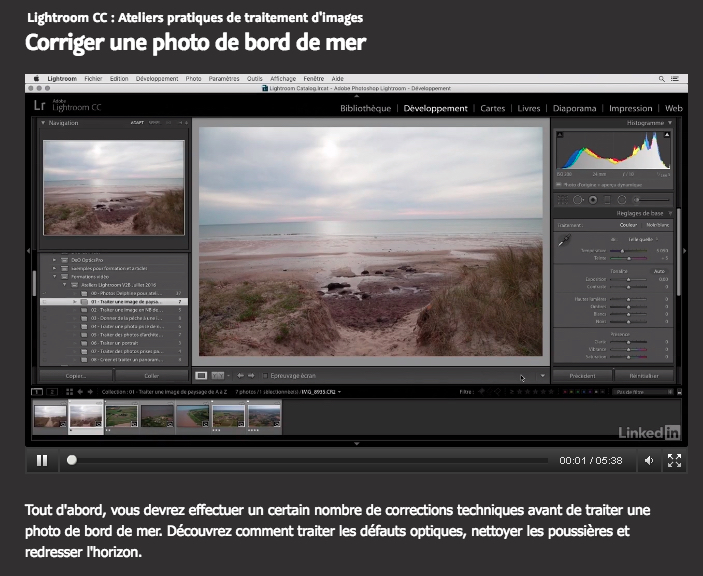Choose Noir/blanc treatment
Screen dimensions: 703x576
(658, 225)
